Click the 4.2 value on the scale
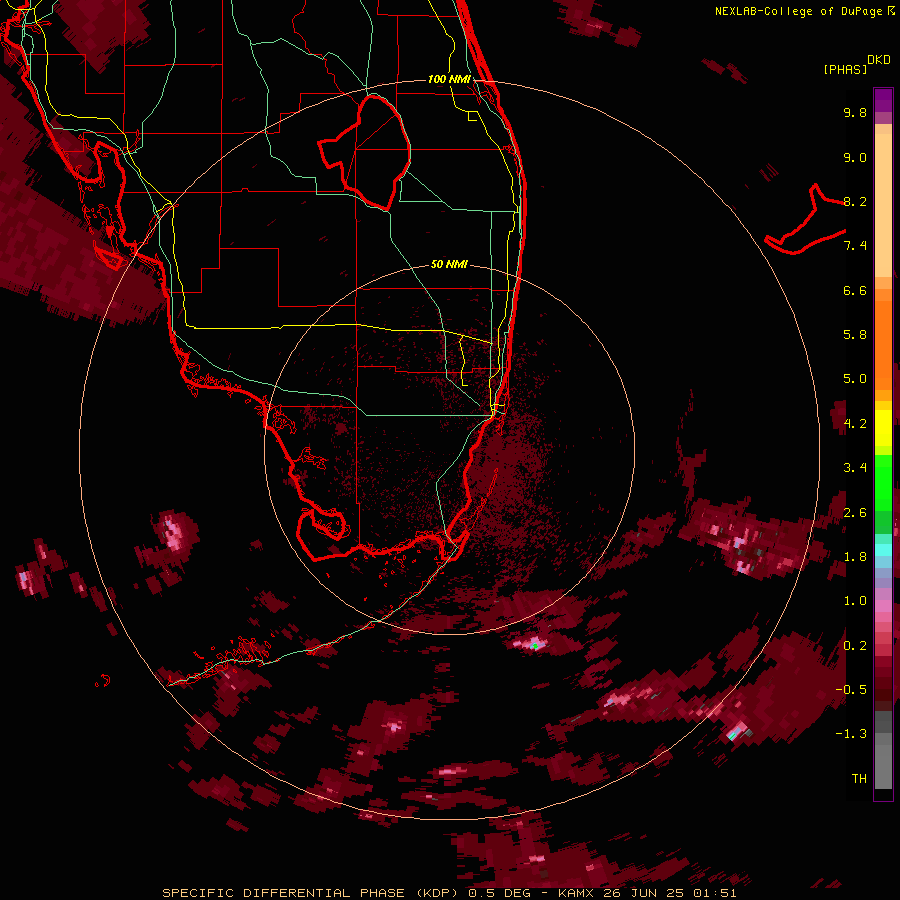This screenshot has width=900, height=900. [x=855, y=424]
